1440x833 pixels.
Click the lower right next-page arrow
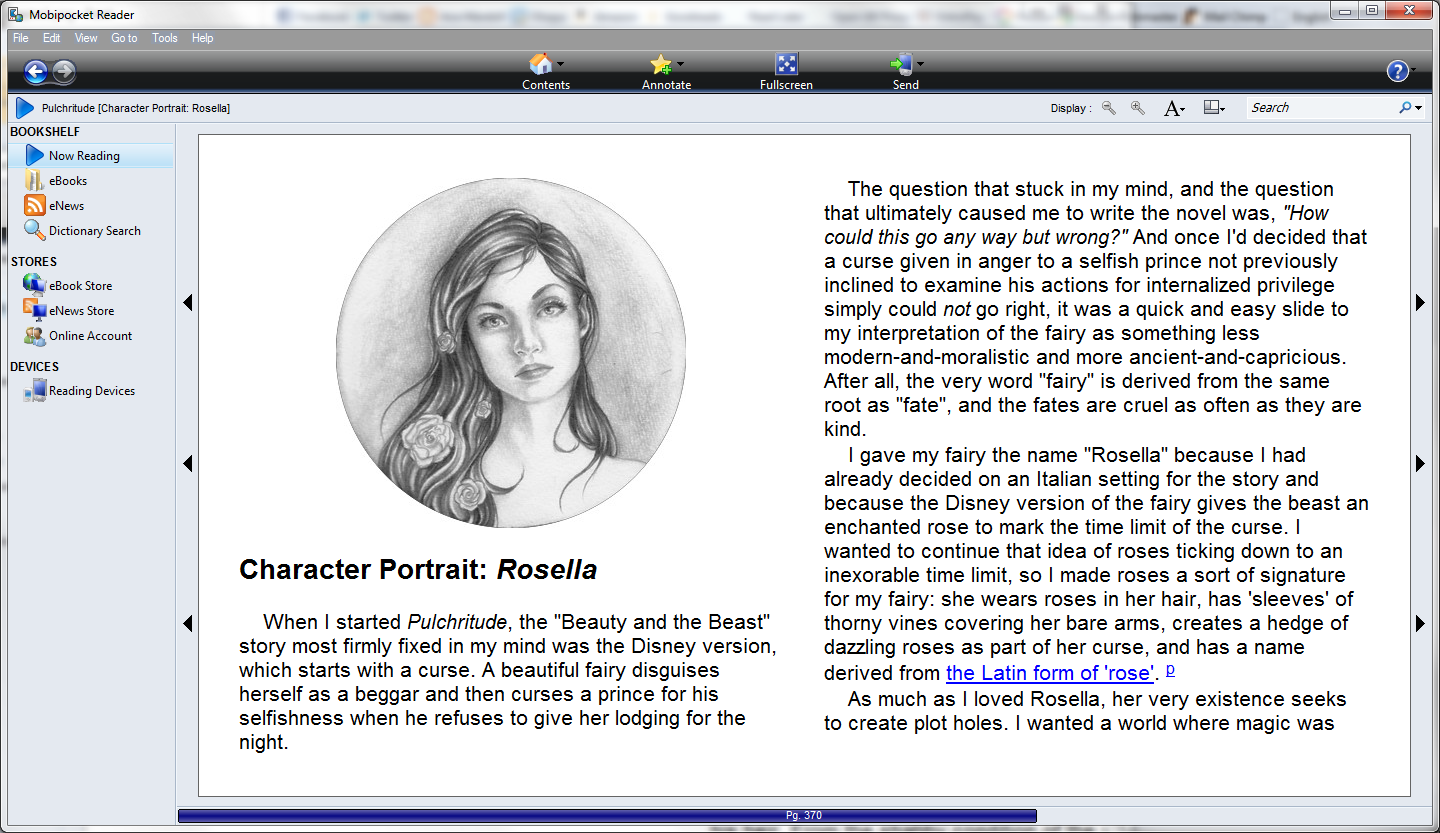point(1420,623)
